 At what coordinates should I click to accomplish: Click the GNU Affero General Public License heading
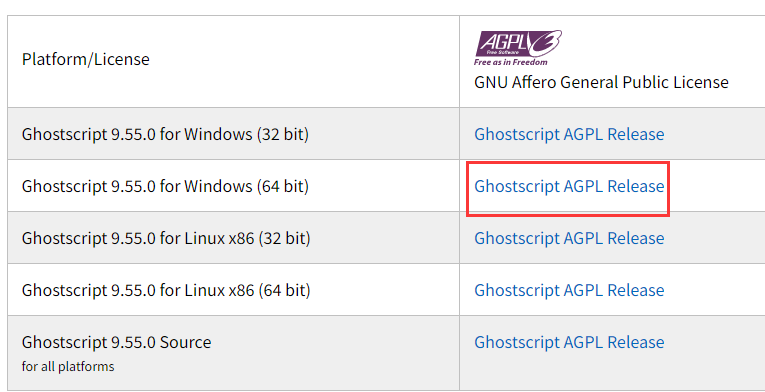[x=601, y=82]
